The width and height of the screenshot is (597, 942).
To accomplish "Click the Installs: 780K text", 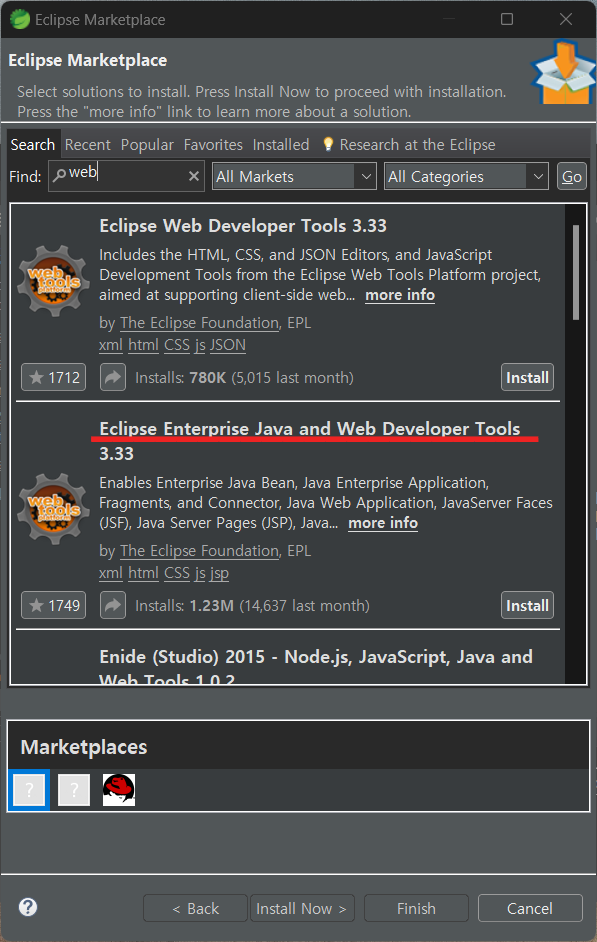I will pyautogui.click(x=244, y=377).
